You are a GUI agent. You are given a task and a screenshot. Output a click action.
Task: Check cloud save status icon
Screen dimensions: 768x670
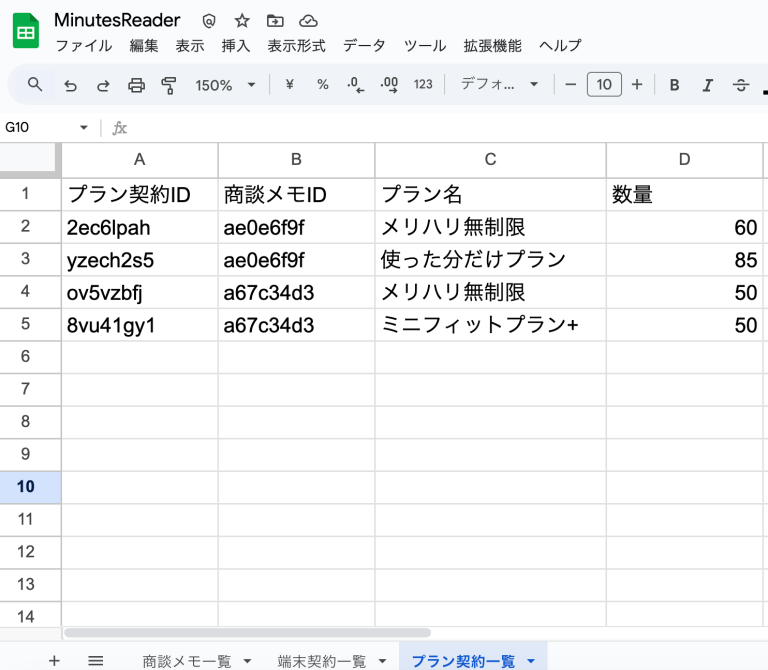[308, 21]
